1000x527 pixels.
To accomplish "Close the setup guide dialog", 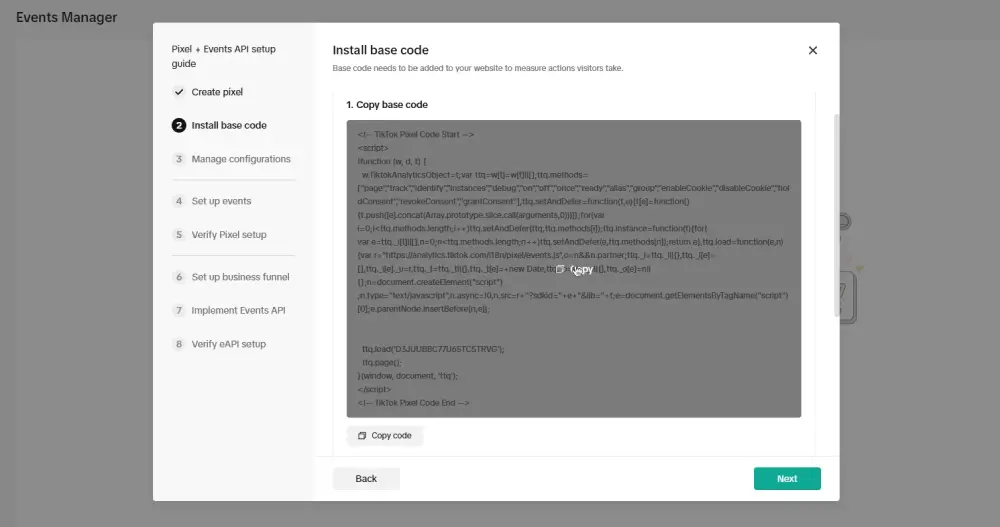I will tap(812, 50).
